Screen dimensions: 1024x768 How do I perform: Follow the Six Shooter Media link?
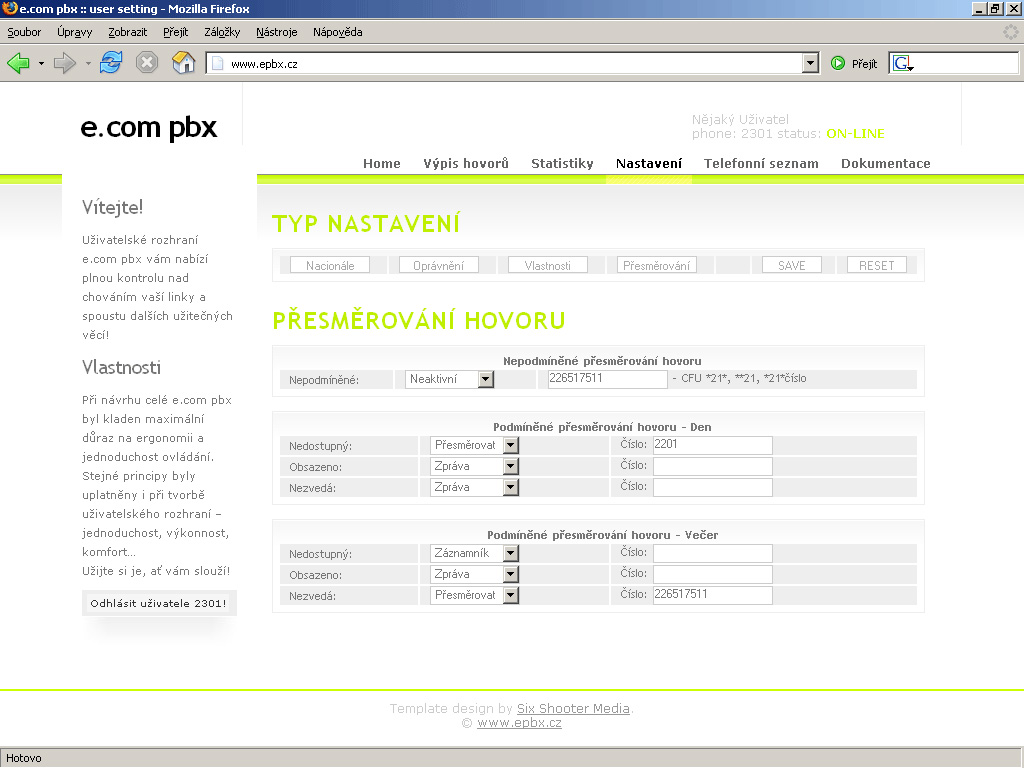573,709
